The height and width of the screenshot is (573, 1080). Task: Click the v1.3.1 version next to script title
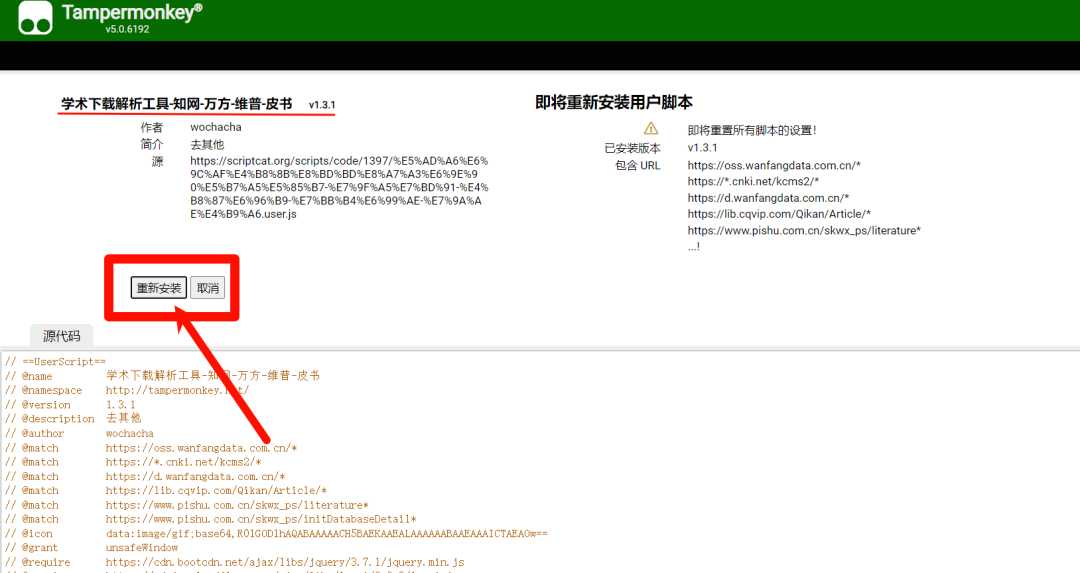322,105
